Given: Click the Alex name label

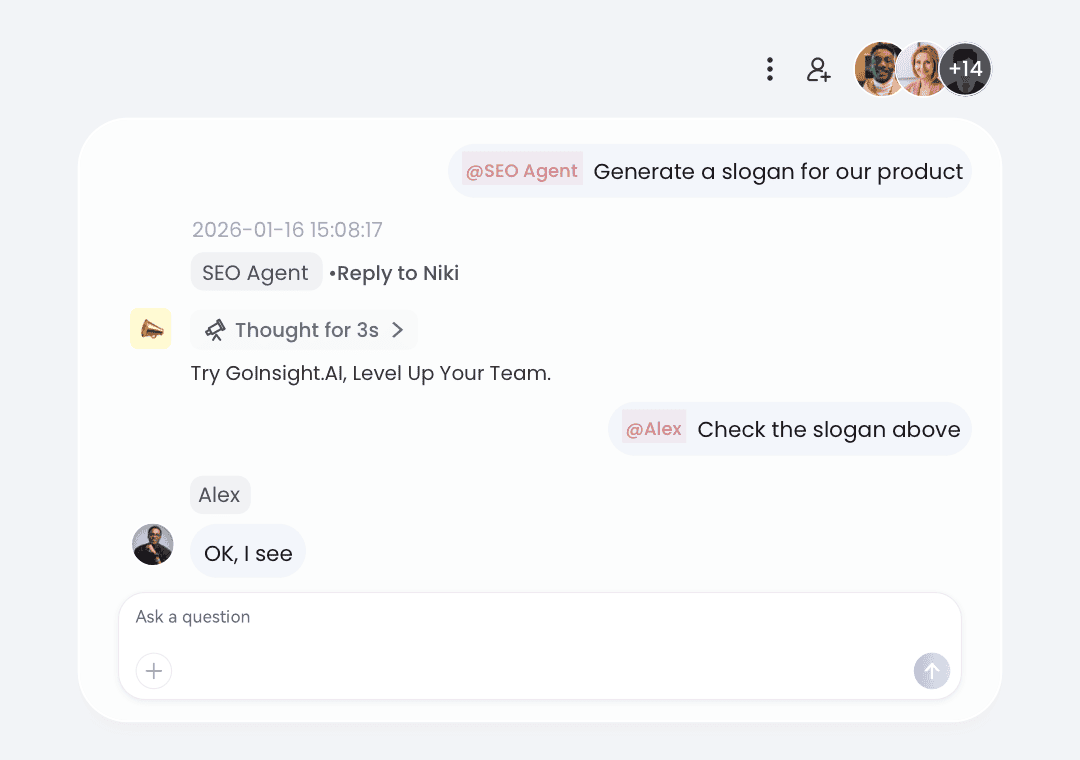Looking at the screenshot, I should tap(220, 495).
